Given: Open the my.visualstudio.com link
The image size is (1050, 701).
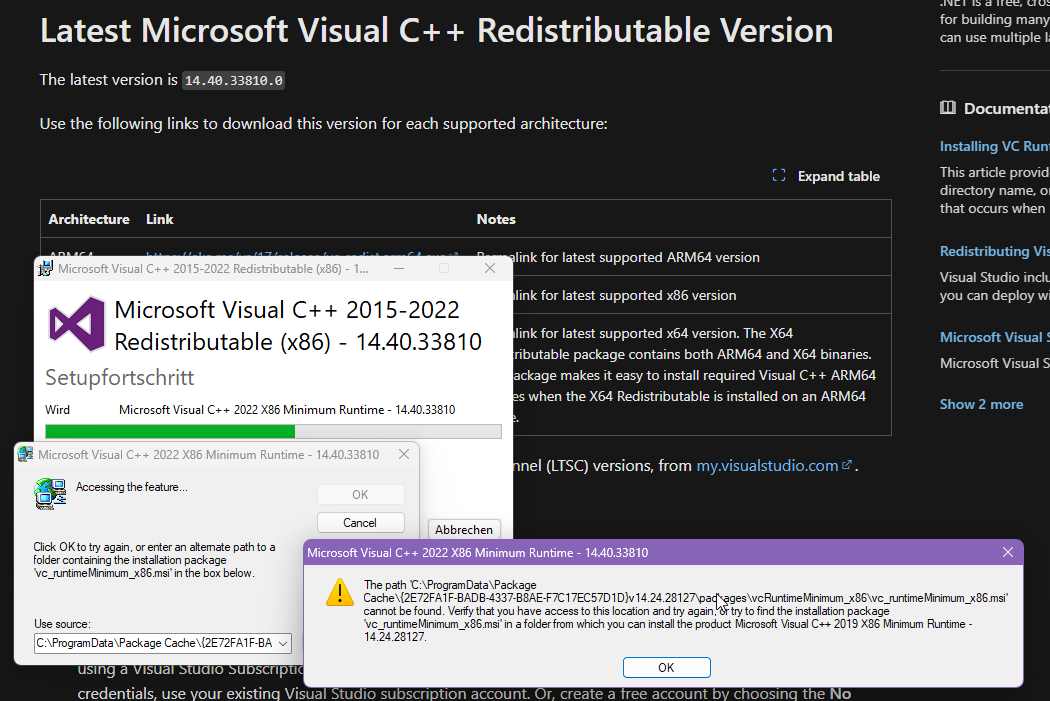Looking at the screenshot, I should (x=767, y=465).
